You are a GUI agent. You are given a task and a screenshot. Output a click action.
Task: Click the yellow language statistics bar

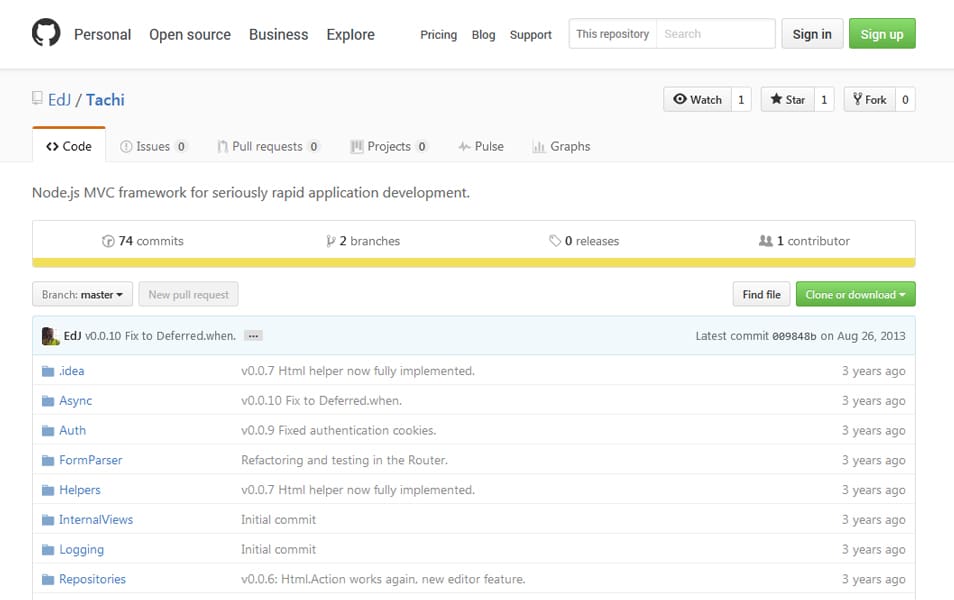coord(474,263)
